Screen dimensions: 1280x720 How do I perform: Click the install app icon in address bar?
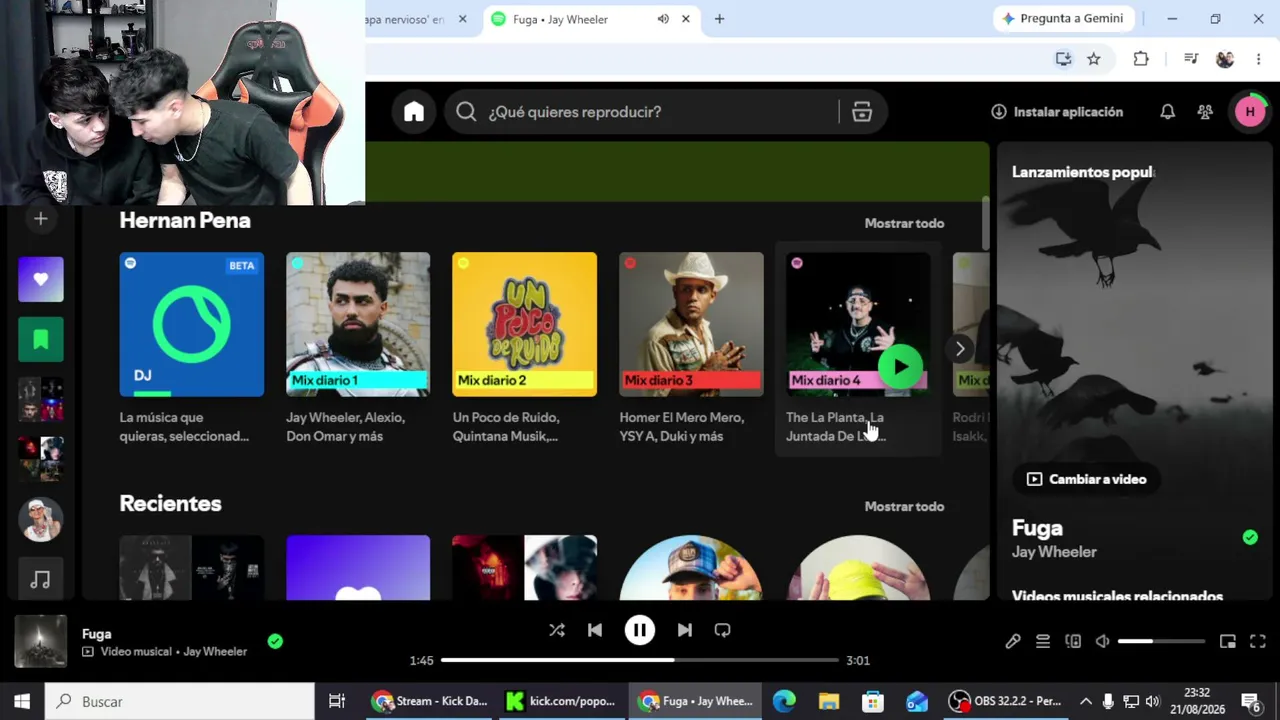click(x=1063, y=59)
